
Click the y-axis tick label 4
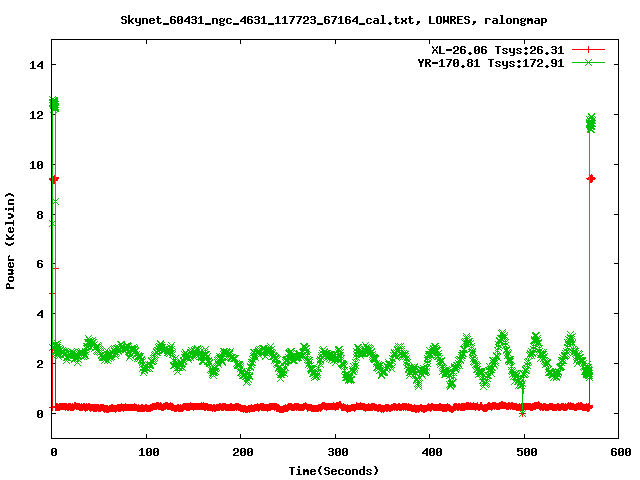[40, 314]
